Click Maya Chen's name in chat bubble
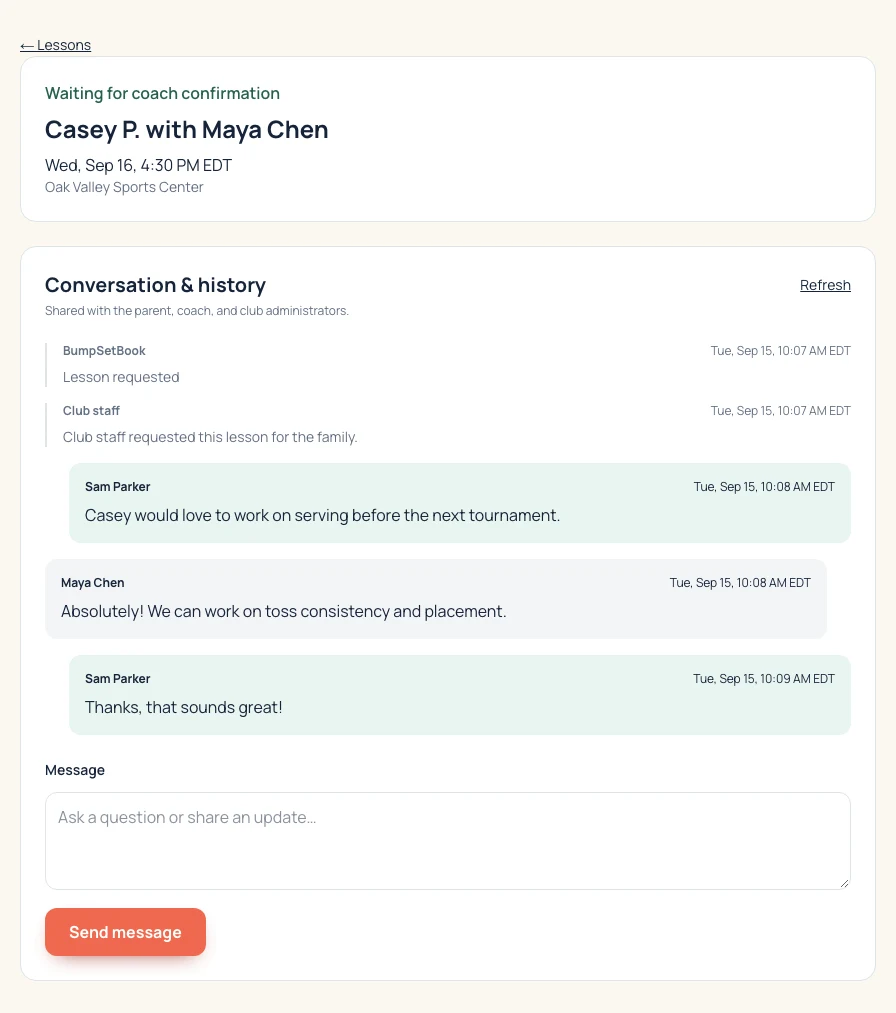The height and width of the screenshot is (1013, 896). pos(92,583)
